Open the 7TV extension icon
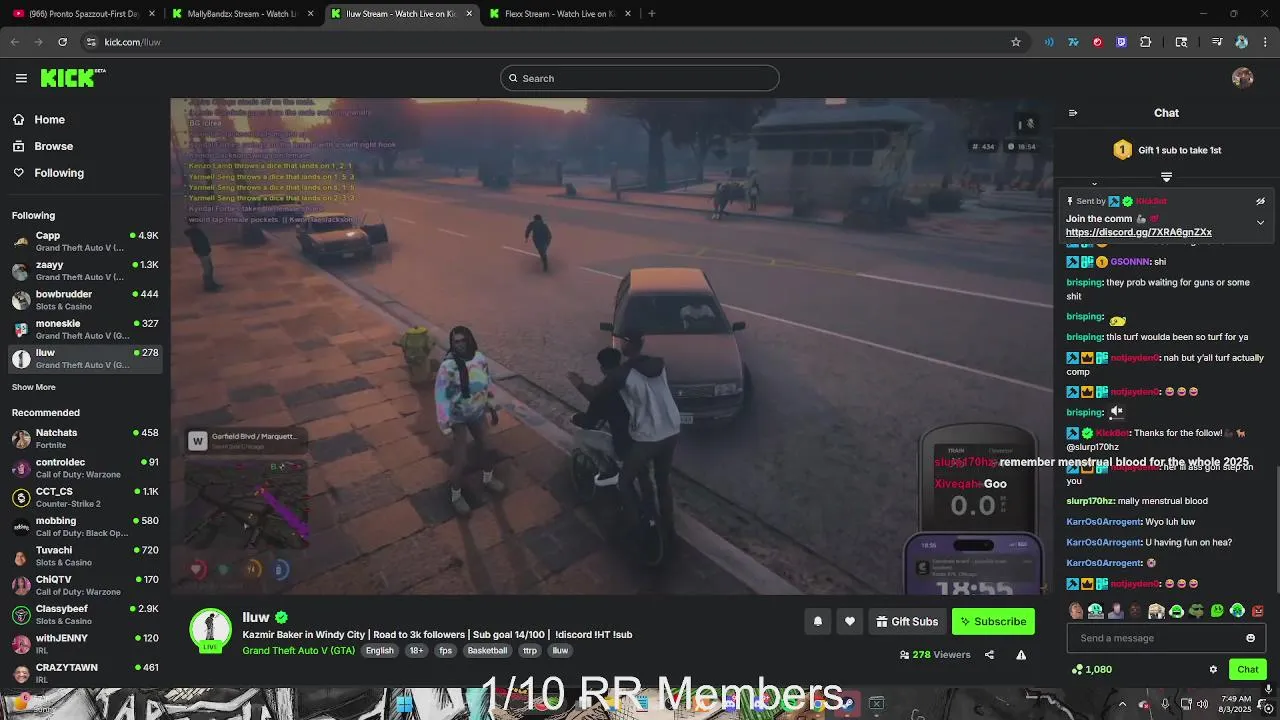 coord(1073,42)
